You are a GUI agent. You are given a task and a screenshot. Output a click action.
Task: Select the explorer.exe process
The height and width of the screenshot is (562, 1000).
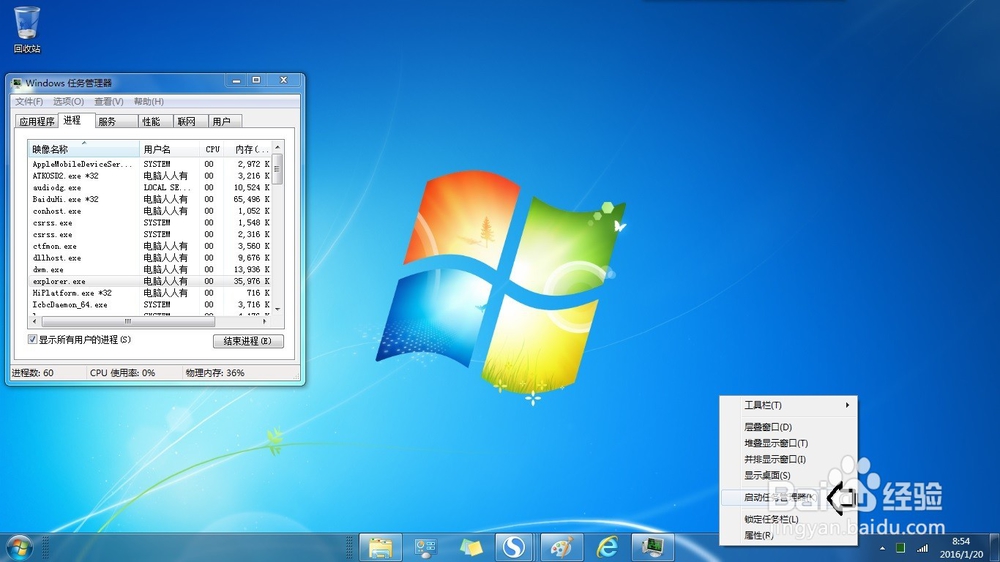tap(150, 281)
